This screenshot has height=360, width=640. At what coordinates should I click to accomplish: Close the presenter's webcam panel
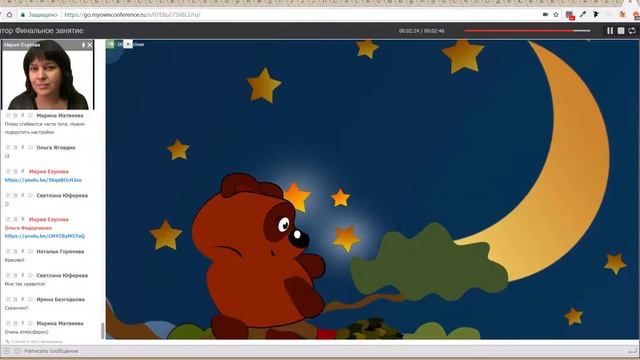[x=90, y=45]
